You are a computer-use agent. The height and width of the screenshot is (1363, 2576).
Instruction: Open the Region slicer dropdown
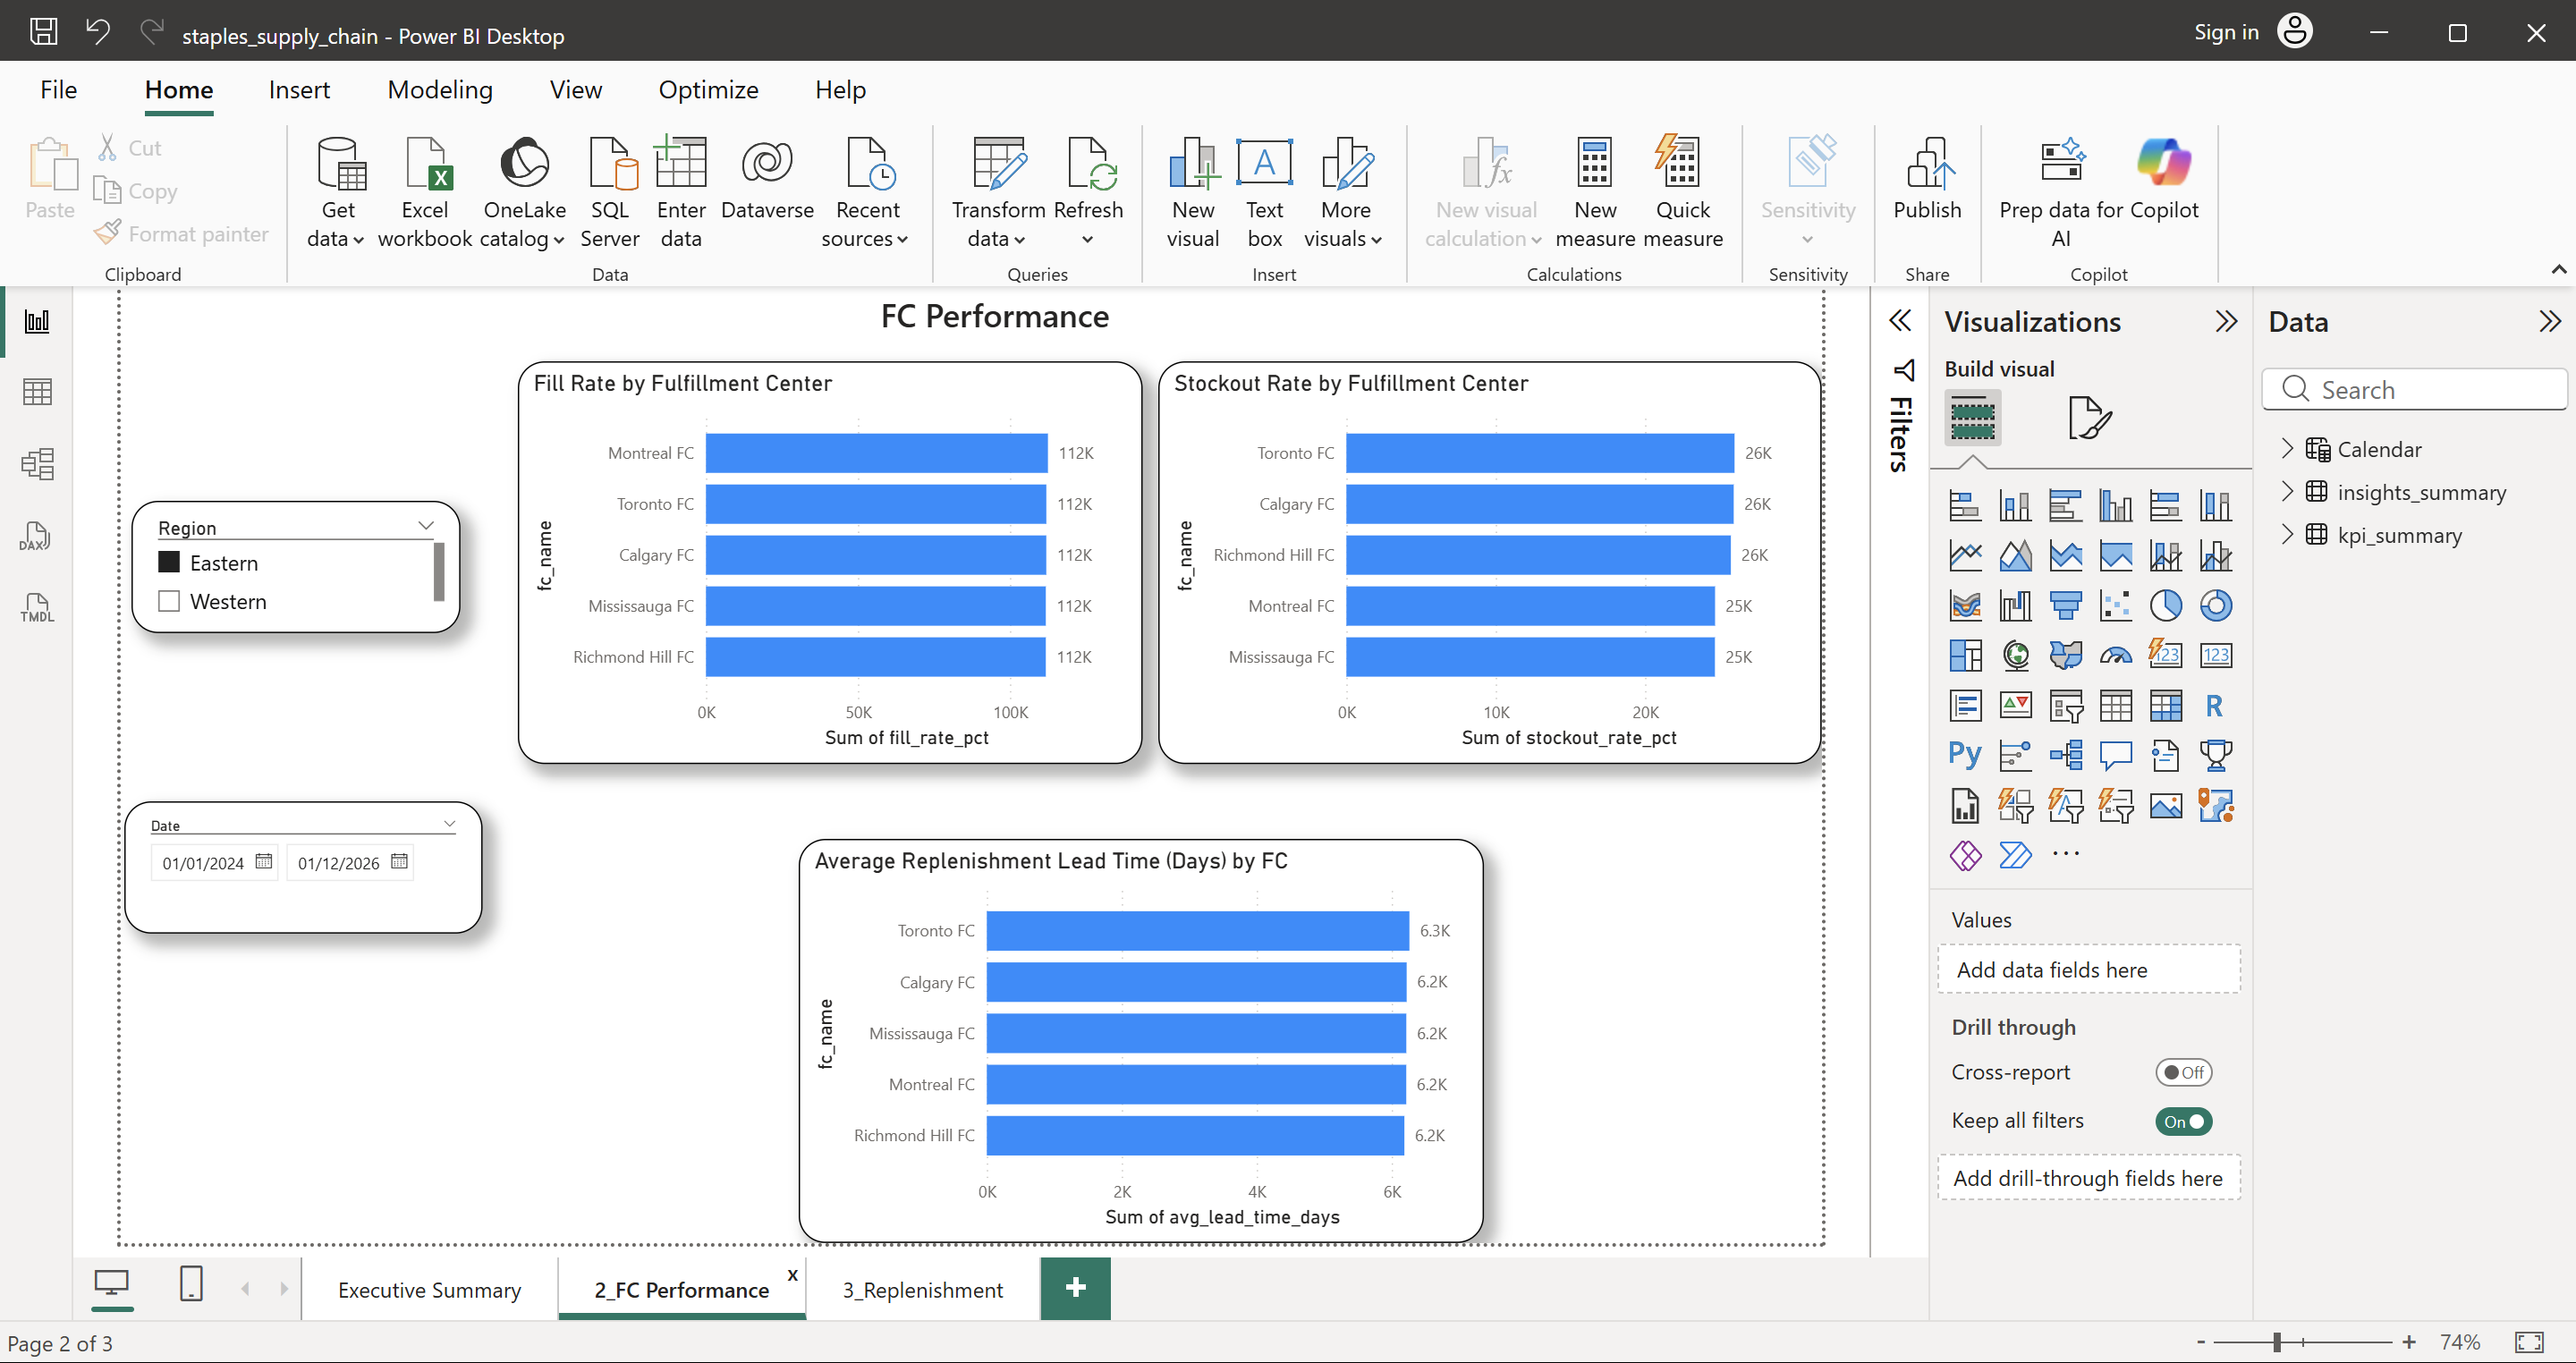pos(427,525)
